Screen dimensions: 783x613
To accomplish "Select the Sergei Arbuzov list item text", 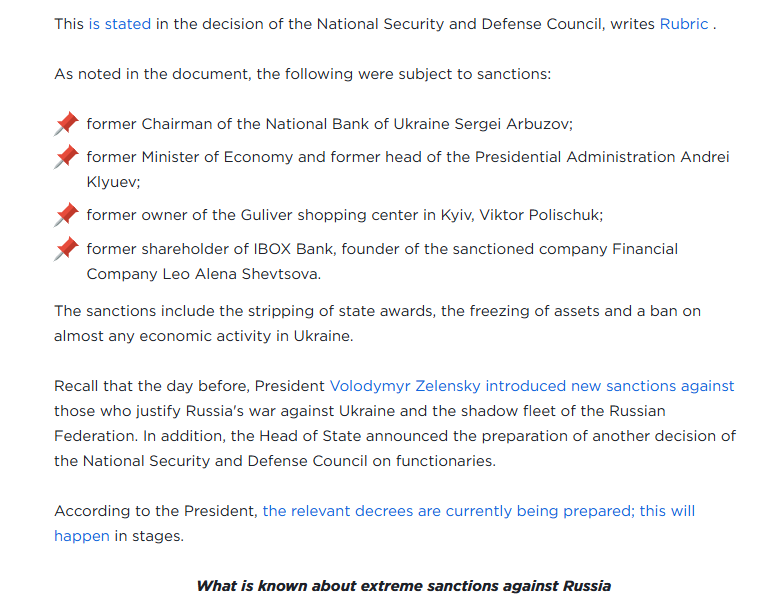I will click(330, 124).
